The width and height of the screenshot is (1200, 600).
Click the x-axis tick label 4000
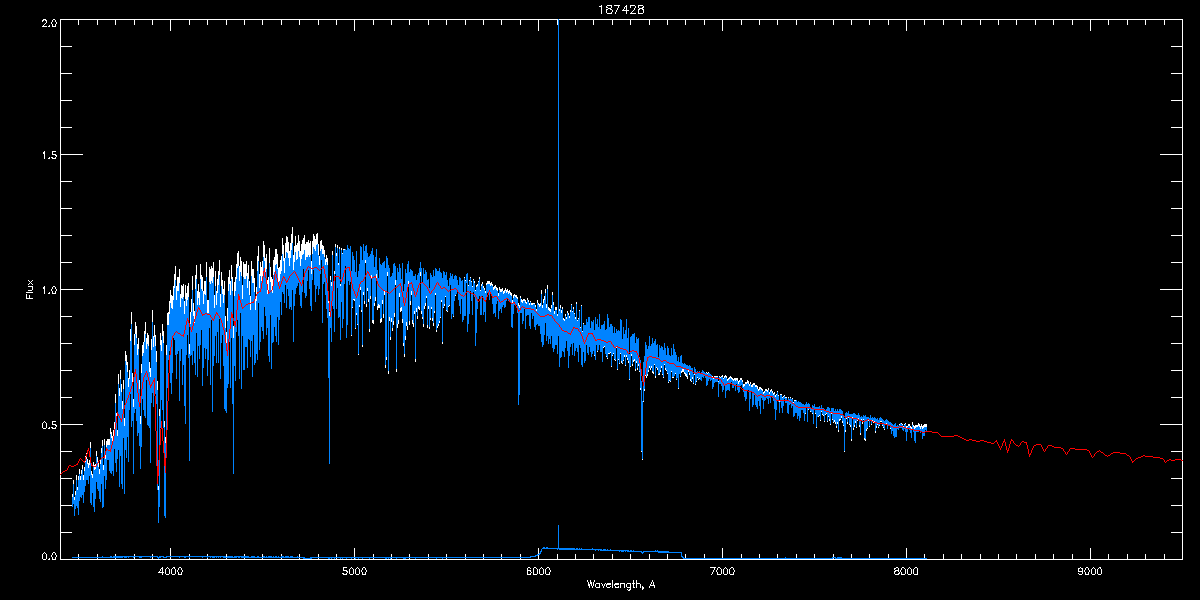click(170, 572)
